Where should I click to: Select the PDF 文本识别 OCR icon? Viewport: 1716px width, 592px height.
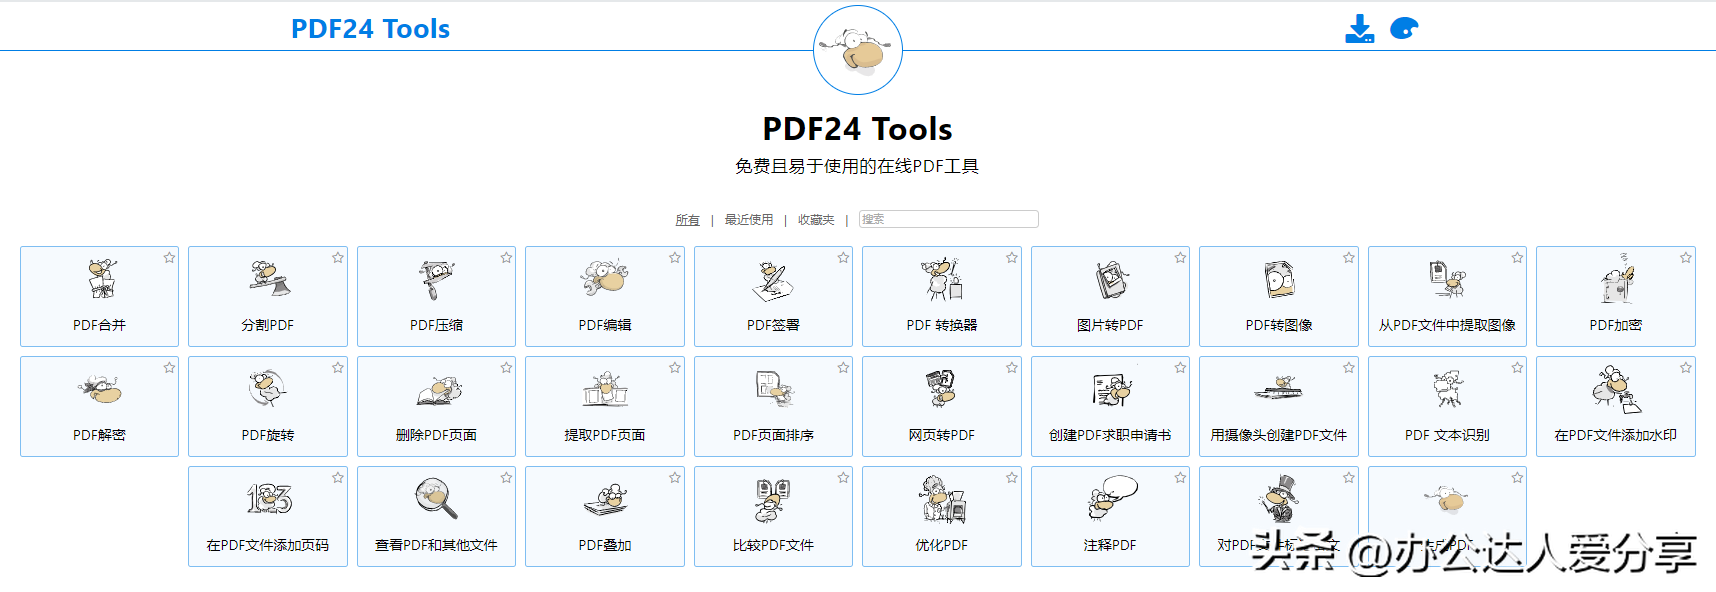(x=1447, y=389)
